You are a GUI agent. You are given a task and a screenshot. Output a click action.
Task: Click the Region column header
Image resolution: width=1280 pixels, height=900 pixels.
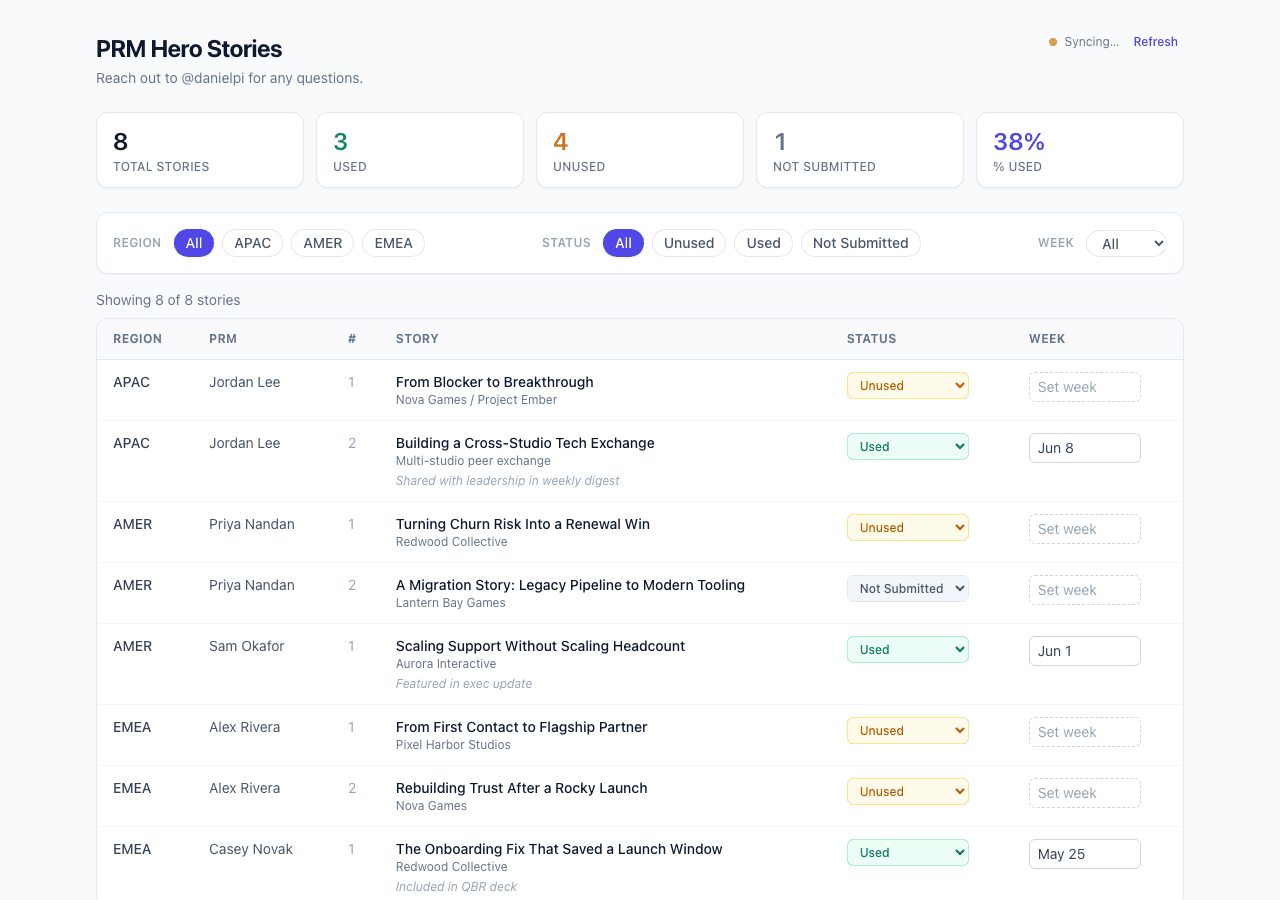137,339
